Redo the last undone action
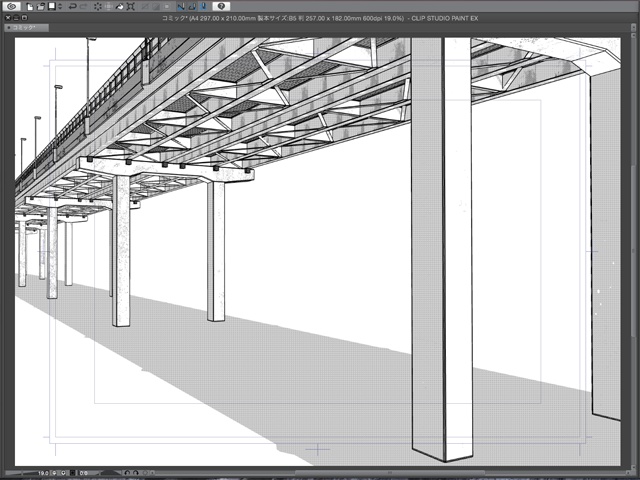 tap(84, 7)
